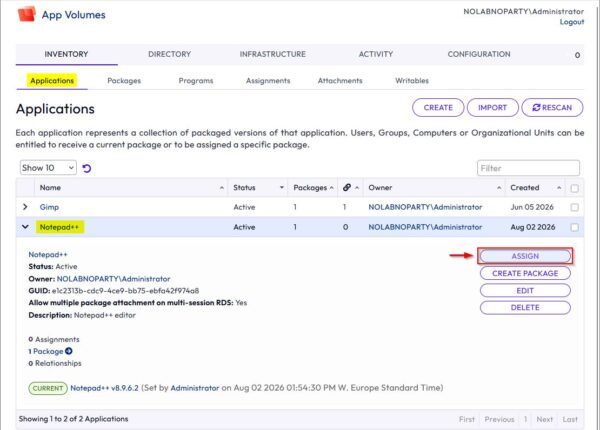
Task: Select page 1 in pagination
Action: (x=525, y=419)
